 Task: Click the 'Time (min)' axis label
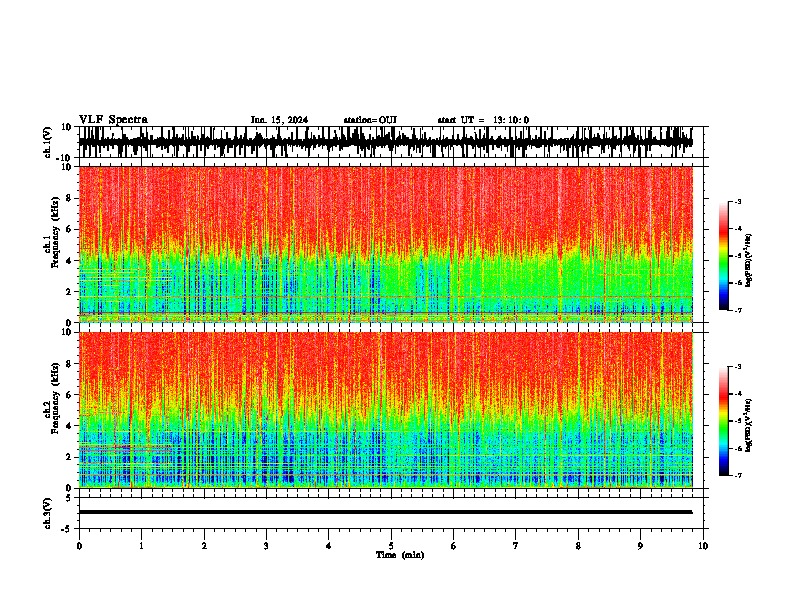pos(400,555)
